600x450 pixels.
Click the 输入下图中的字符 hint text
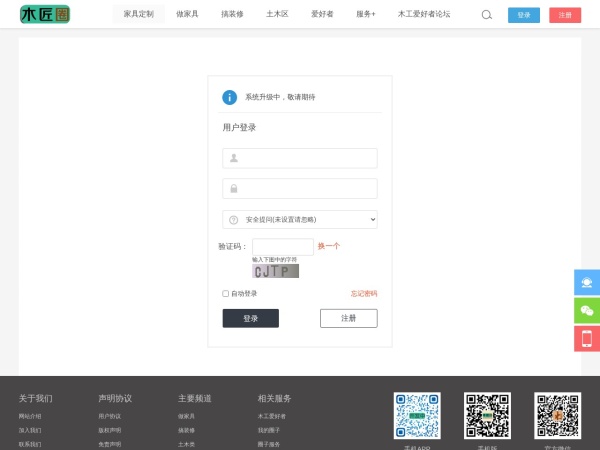click(x=274, y=260)
